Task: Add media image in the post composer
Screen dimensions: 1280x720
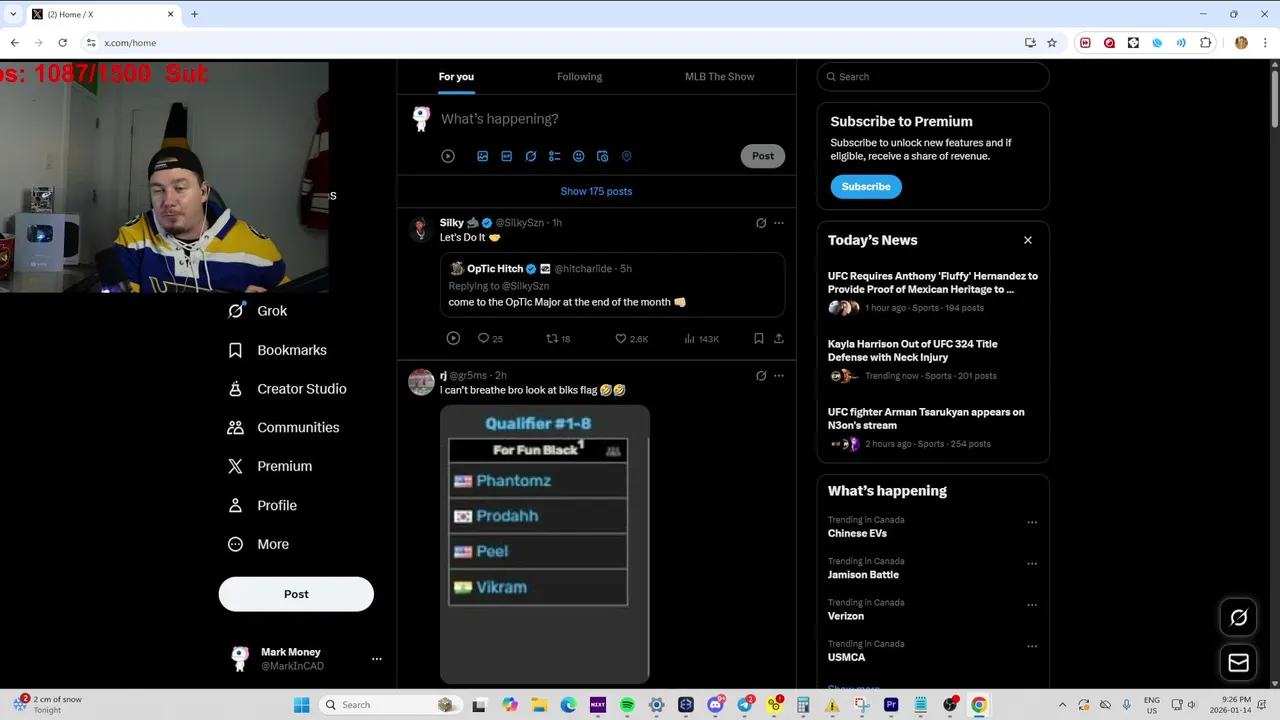Action: pyautogui.click(x=482, y=156)
